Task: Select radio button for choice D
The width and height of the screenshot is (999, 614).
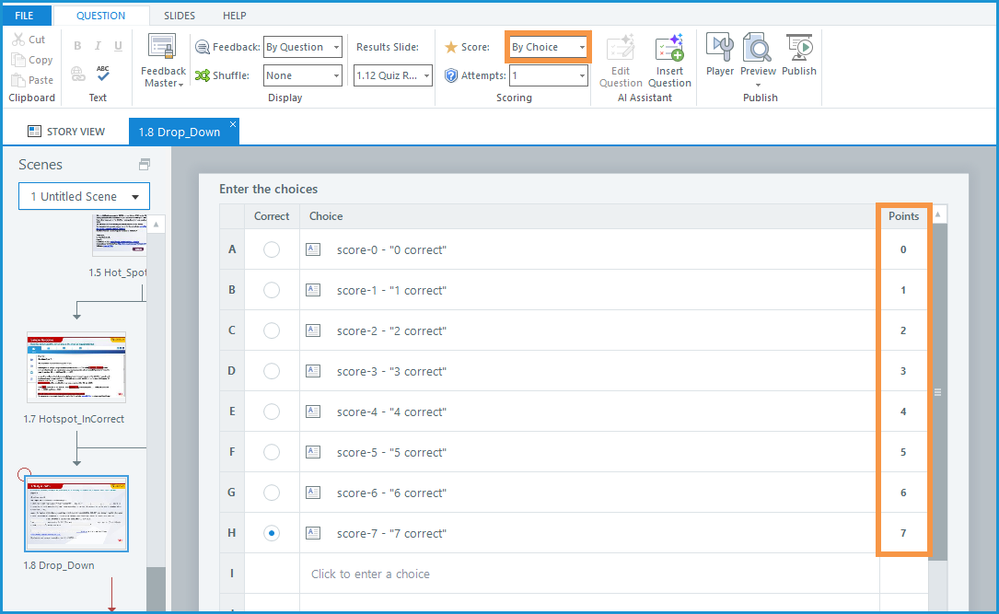Action: coord(271,371)
